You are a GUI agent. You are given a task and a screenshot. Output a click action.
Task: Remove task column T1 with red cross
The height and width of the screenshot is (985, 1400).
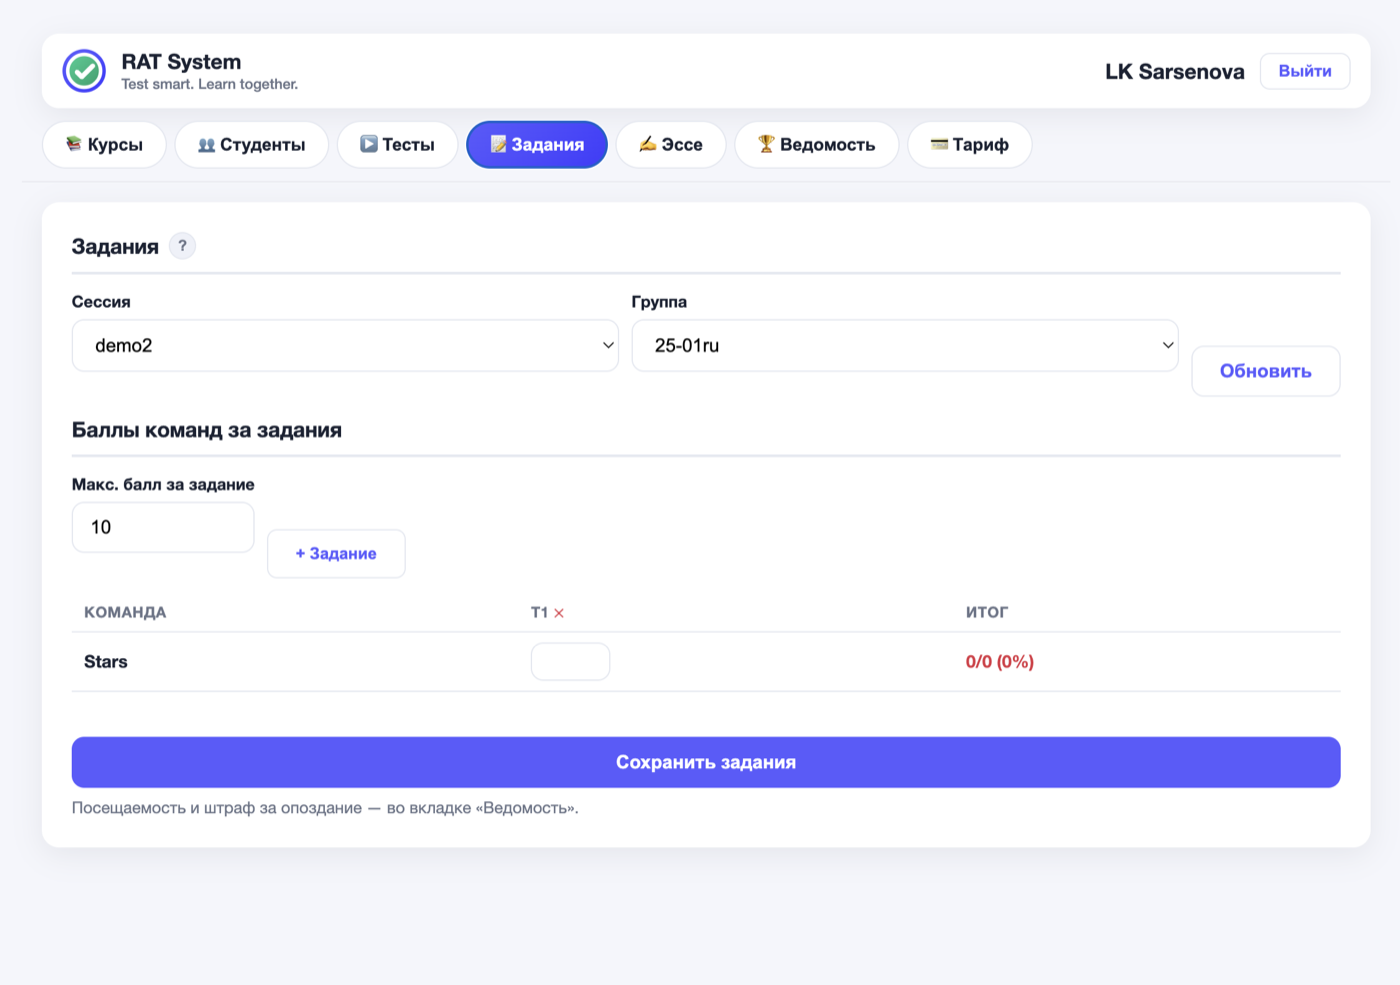click(559, 613)
